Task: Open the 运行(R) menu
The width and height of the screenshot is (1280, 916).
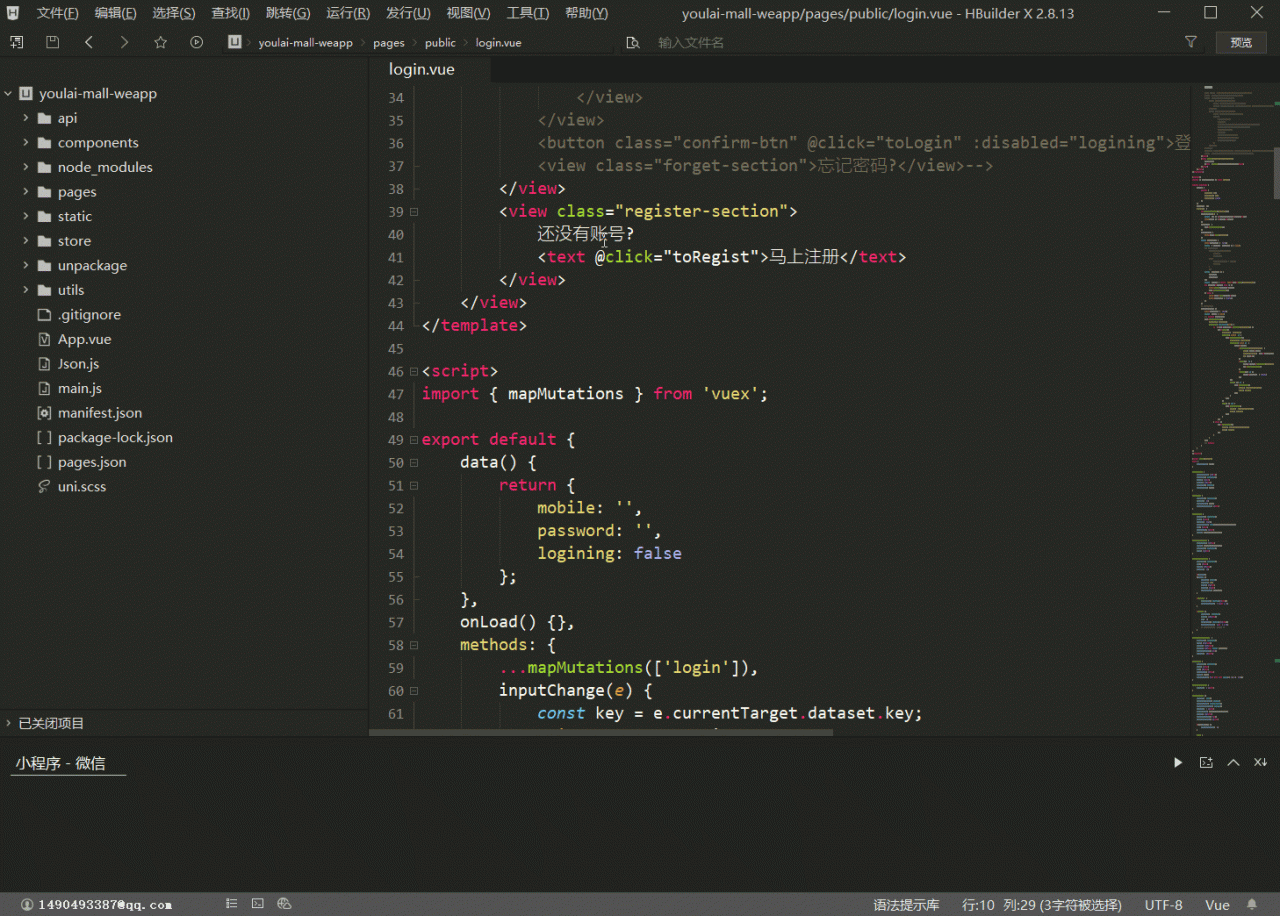Action: [347, 13]
